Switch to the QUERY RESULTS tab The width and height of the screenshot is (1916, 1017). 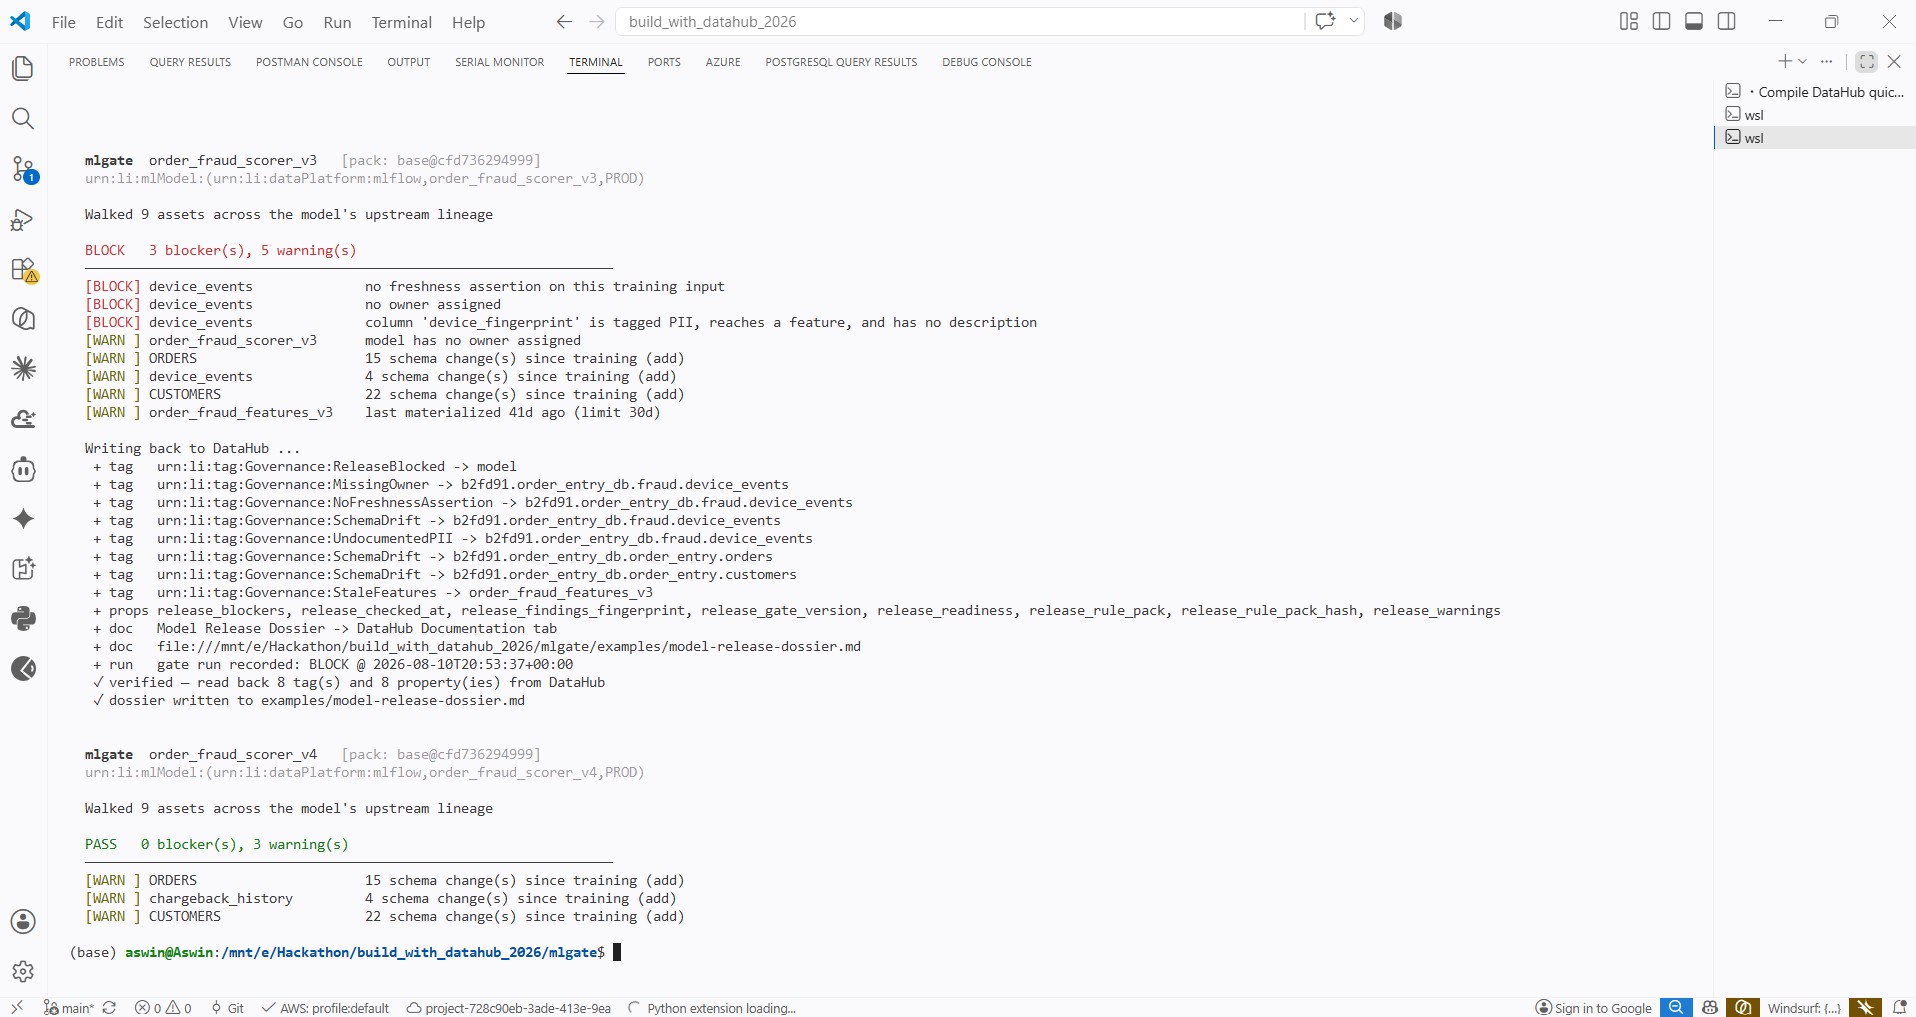[190, 62]
